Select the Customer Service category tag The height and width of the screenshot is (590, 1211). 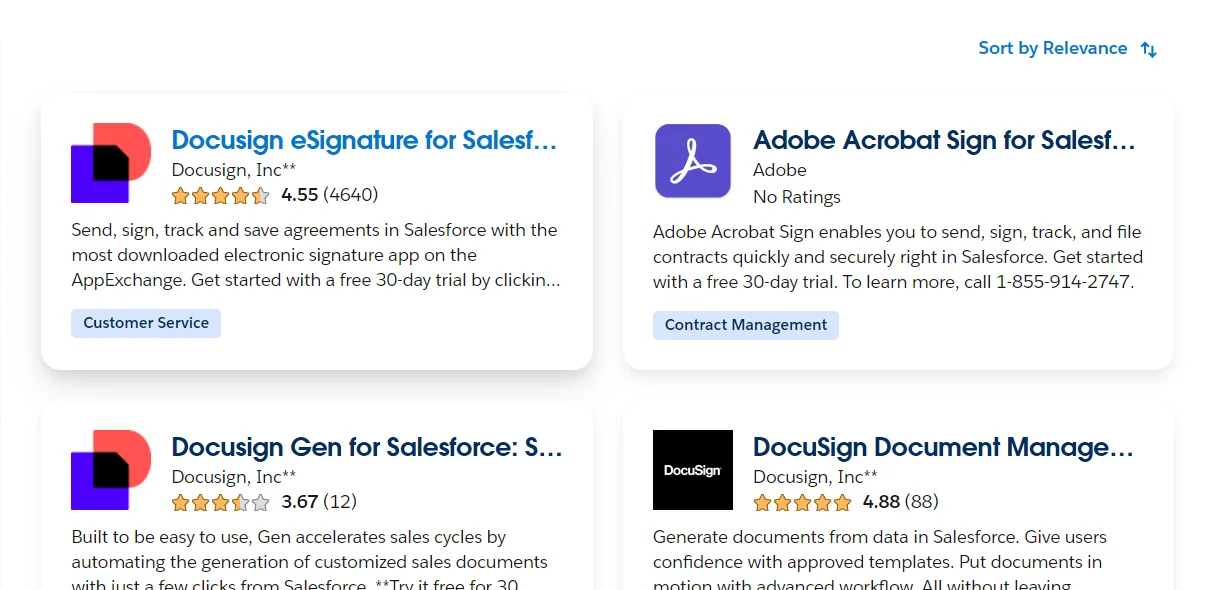coord(145,322)
